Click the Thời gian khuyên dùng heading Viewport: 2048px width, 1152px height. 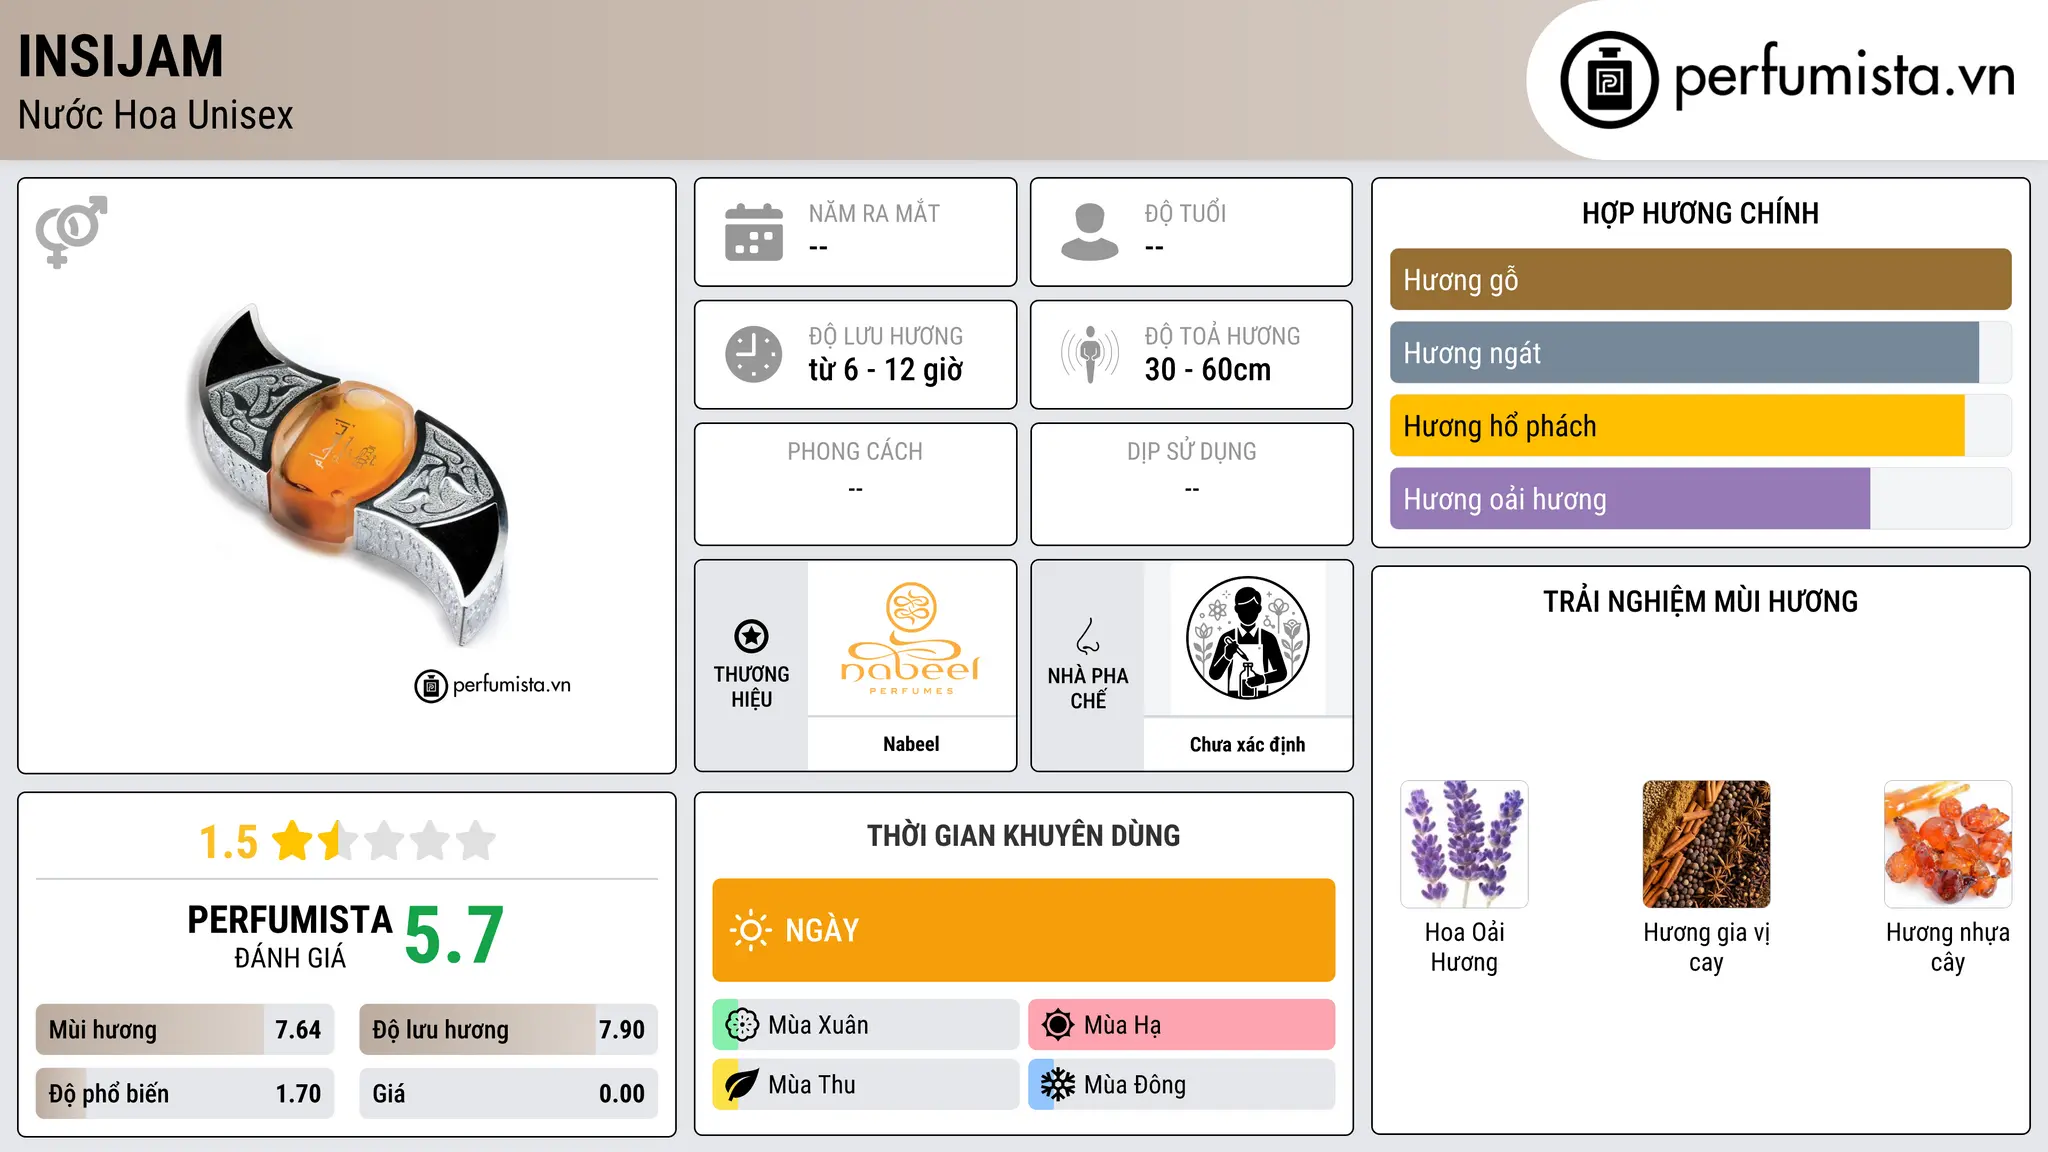coord(1024,836)
